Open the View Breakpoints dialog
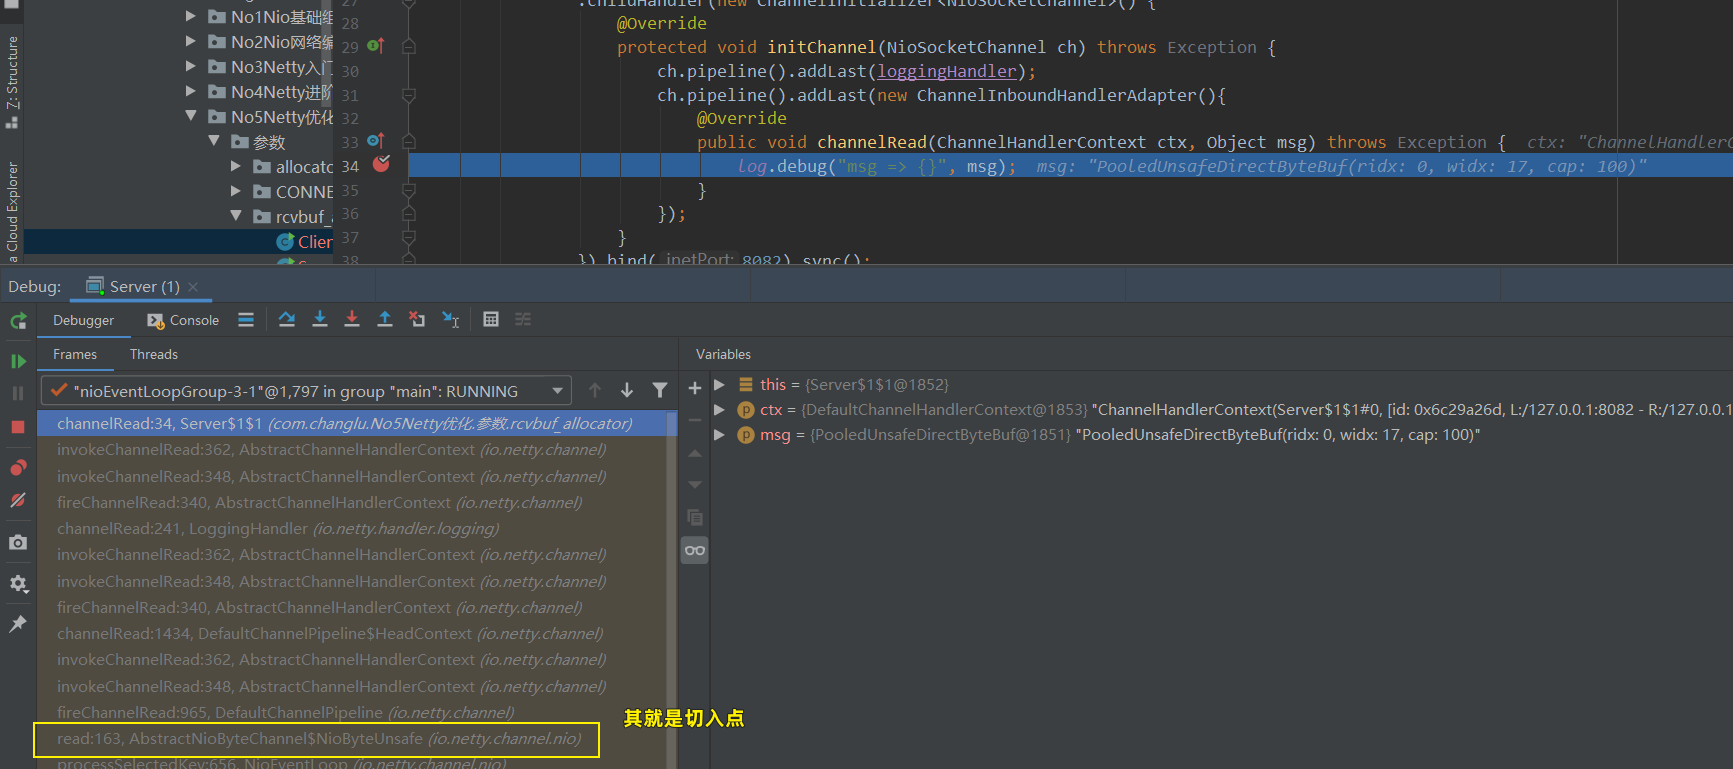The image size is (1733, 769). point(18,468)
